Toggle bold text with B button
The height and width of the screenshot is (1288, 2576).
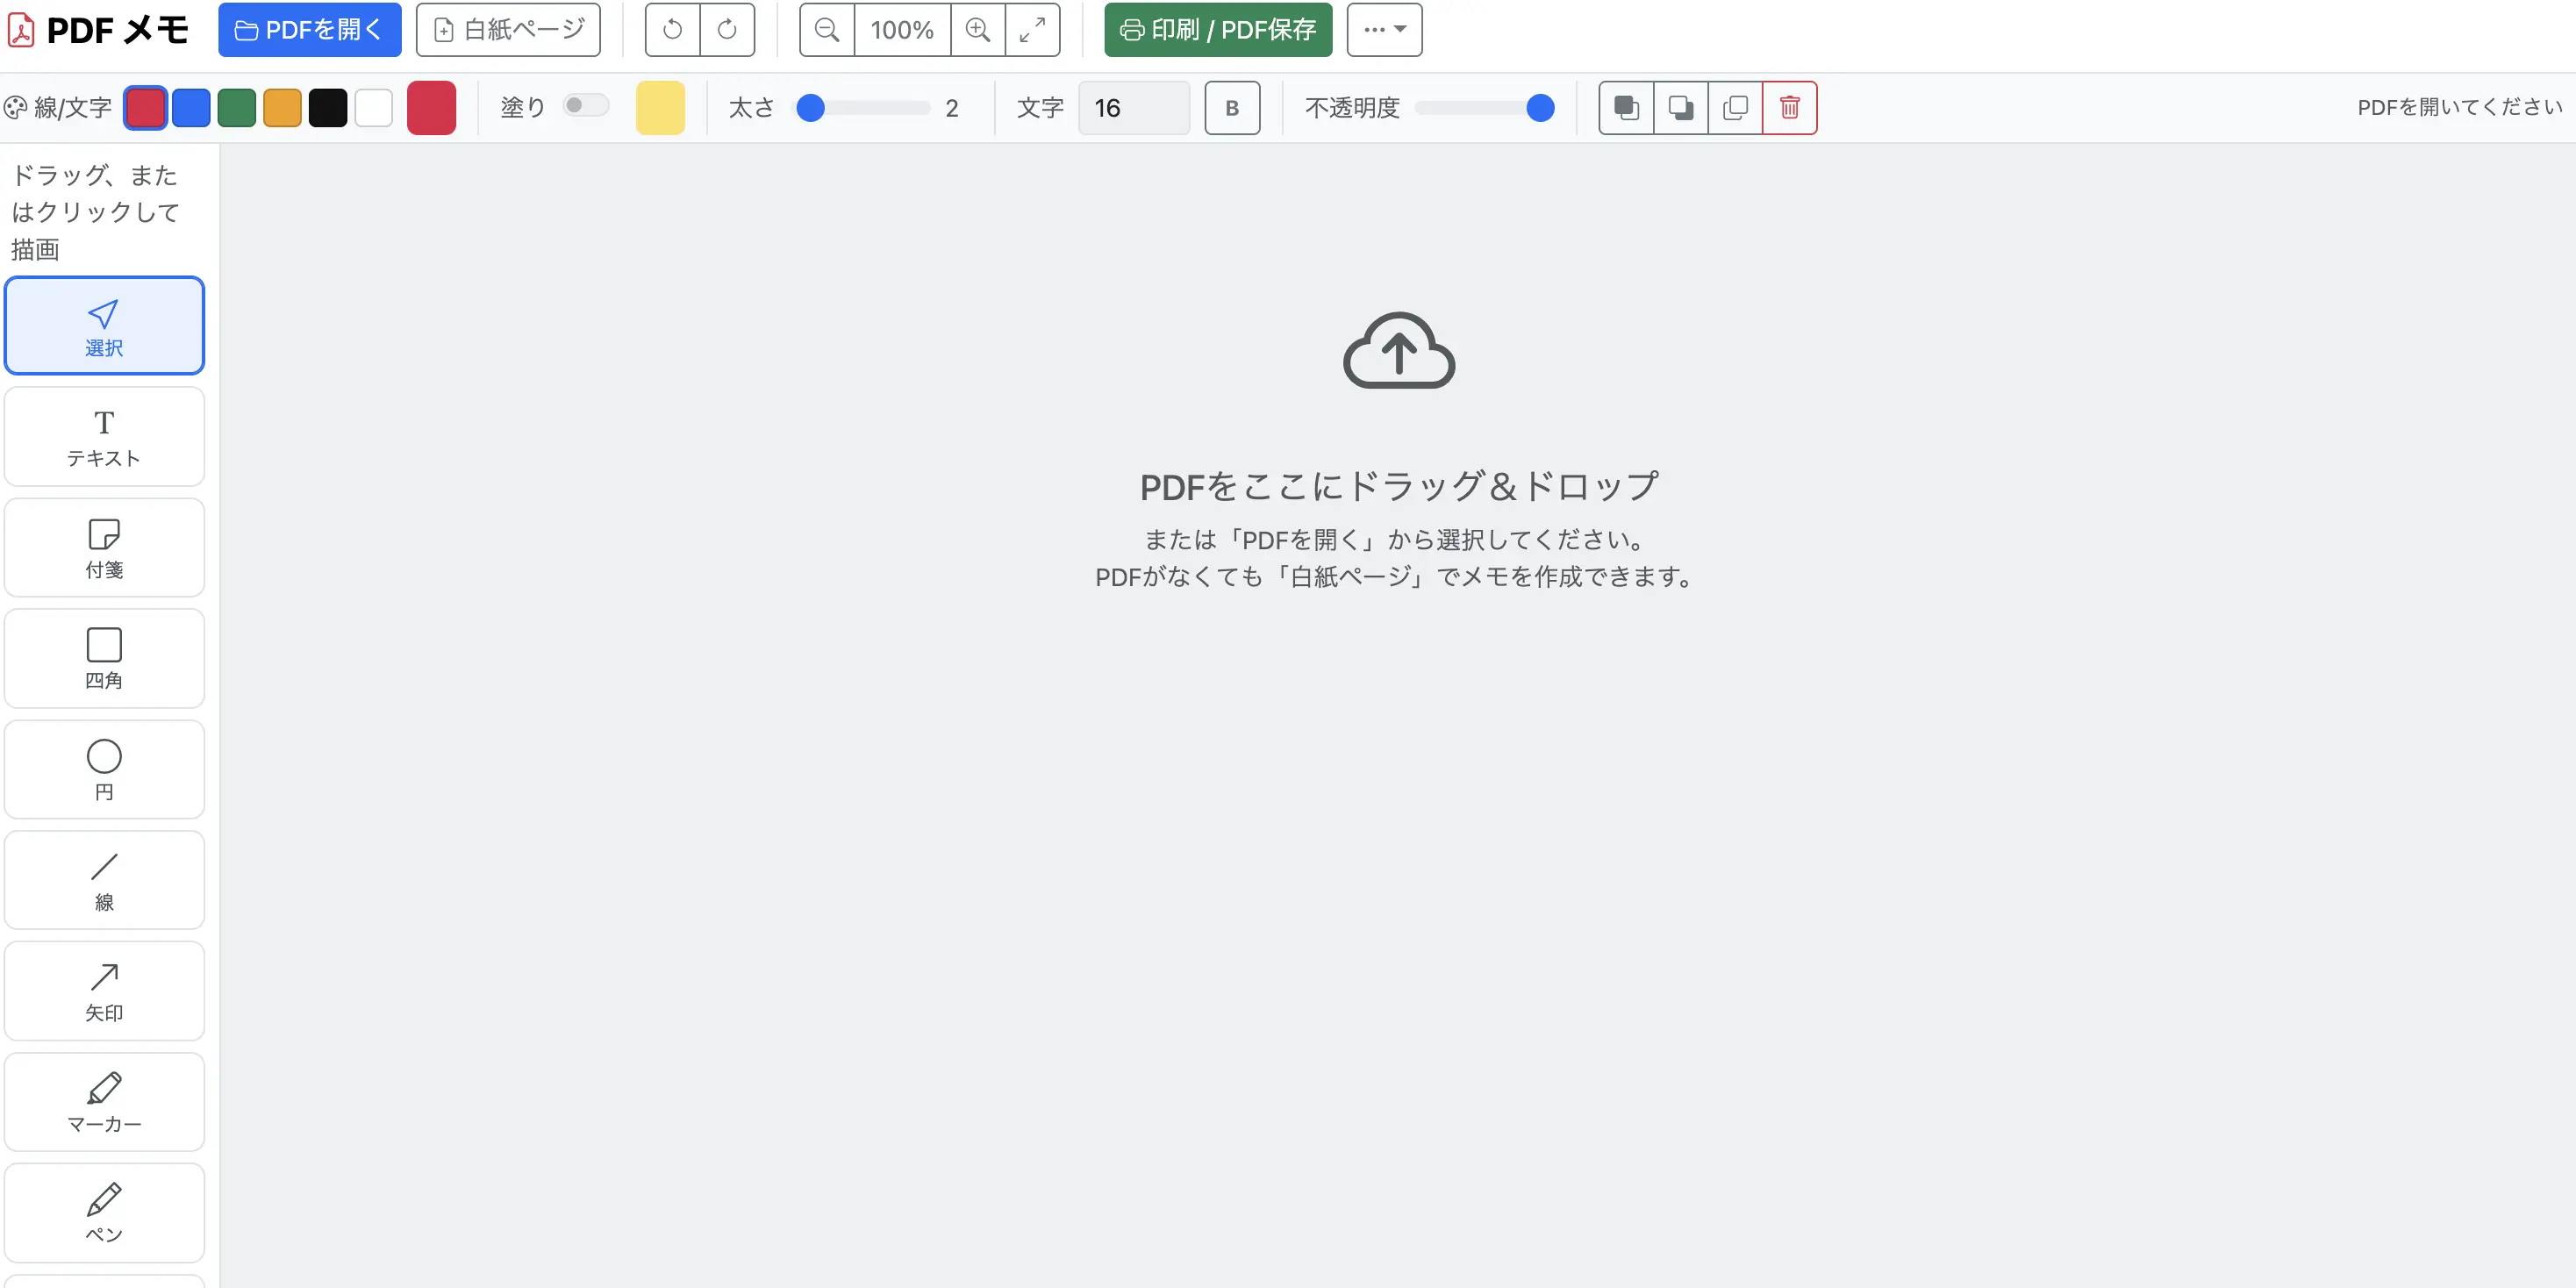(x=1232, y=108)
